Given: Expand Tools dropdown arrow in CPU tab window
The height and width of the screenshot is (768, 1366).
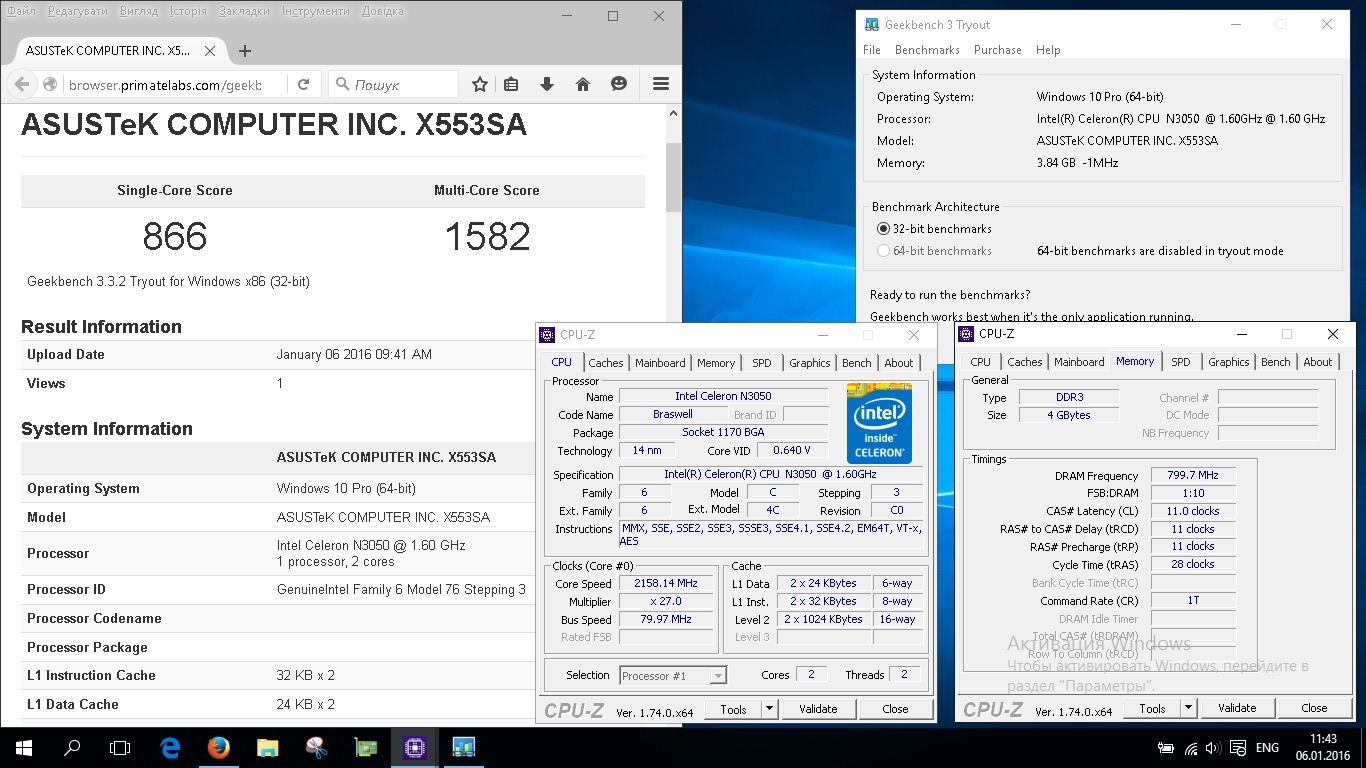Looking at the screenshot, I should (x=769, y=709).
